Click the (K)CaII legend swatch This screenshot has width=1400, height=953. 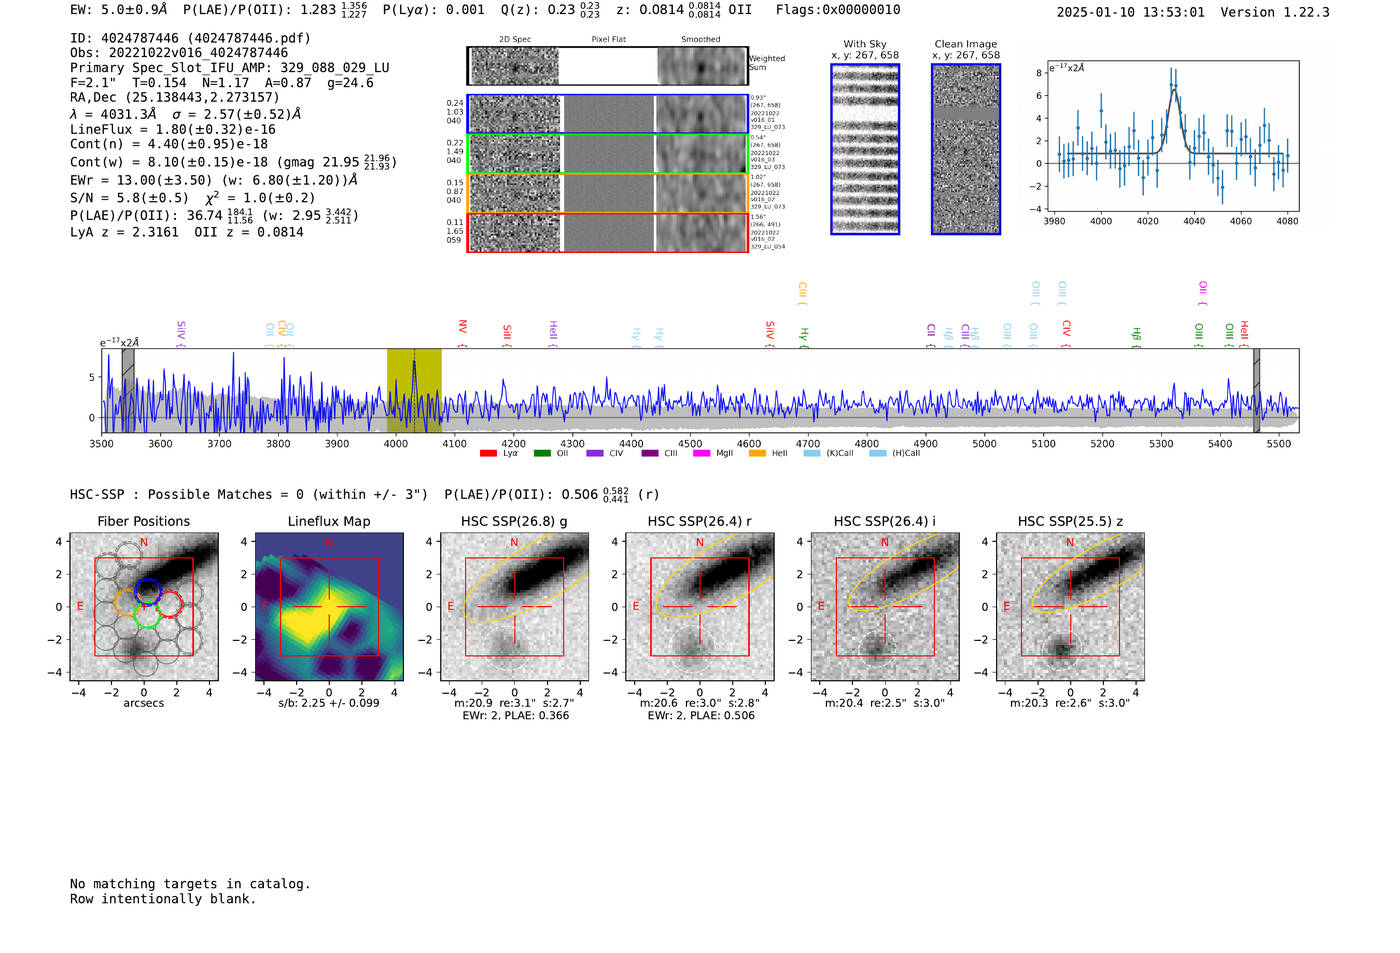pyautogui.click(x=812, y=453)
